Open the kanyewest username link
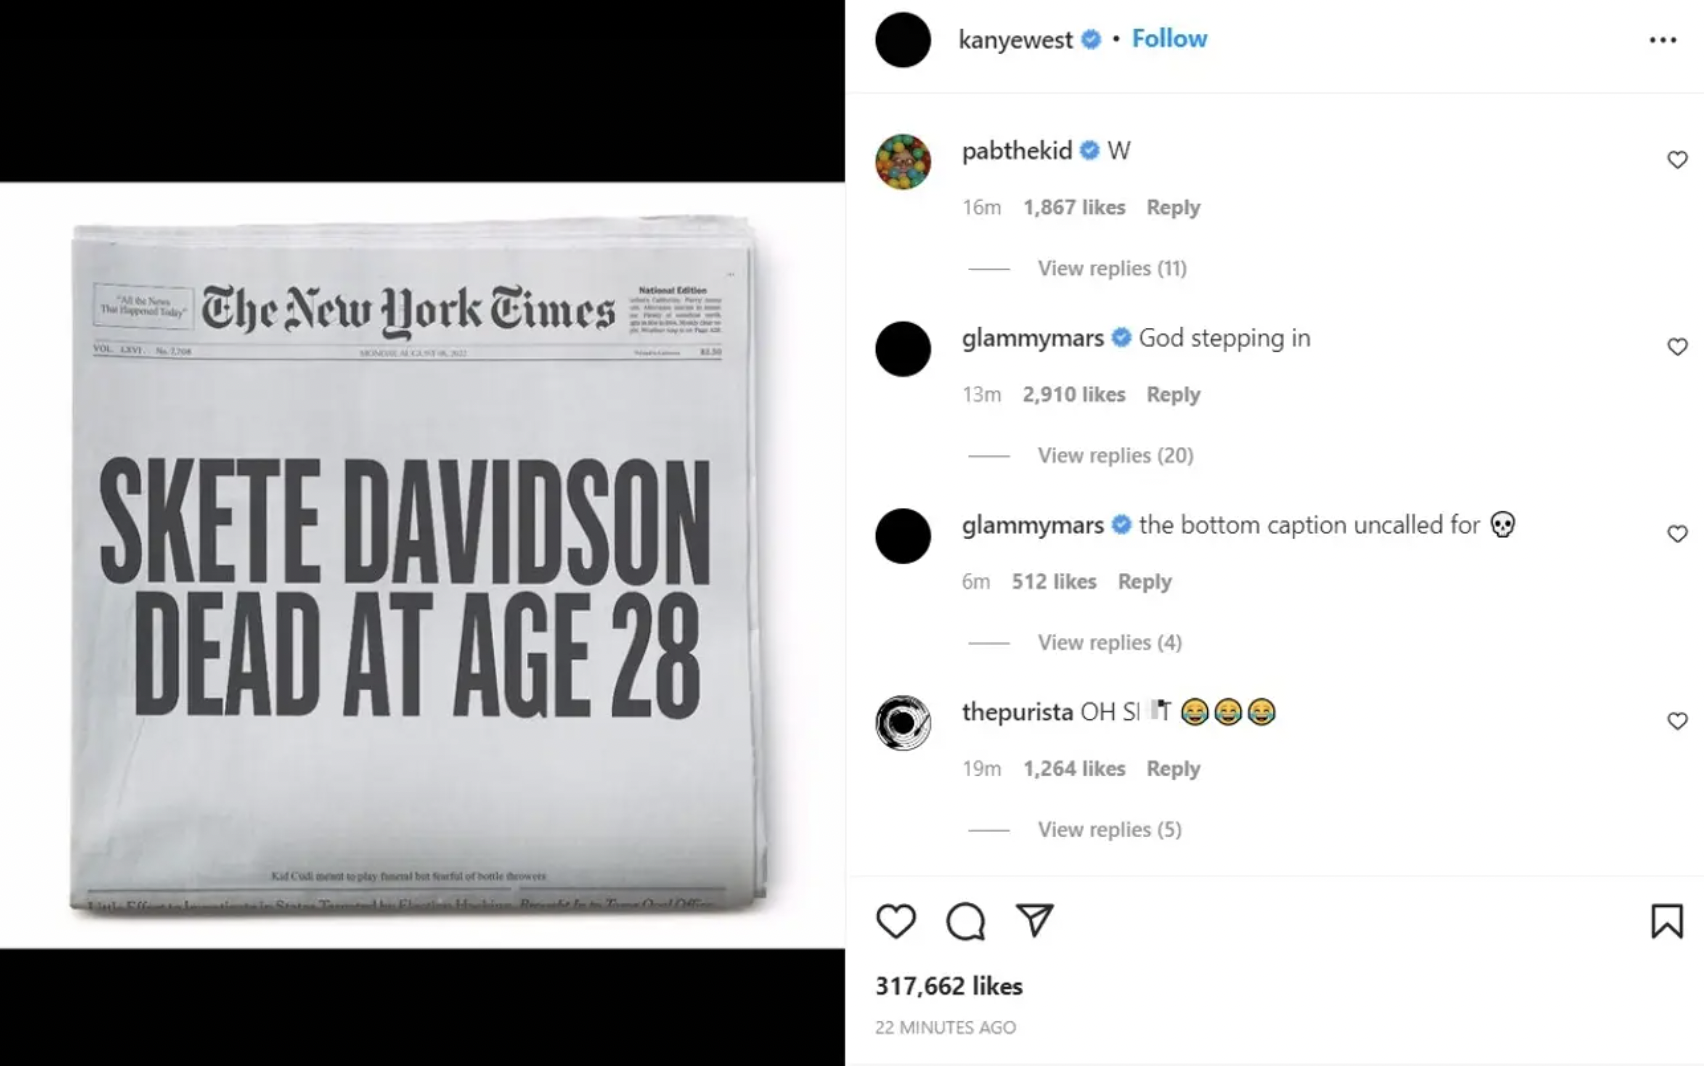The image size is (1704, 1066). 1015,39
